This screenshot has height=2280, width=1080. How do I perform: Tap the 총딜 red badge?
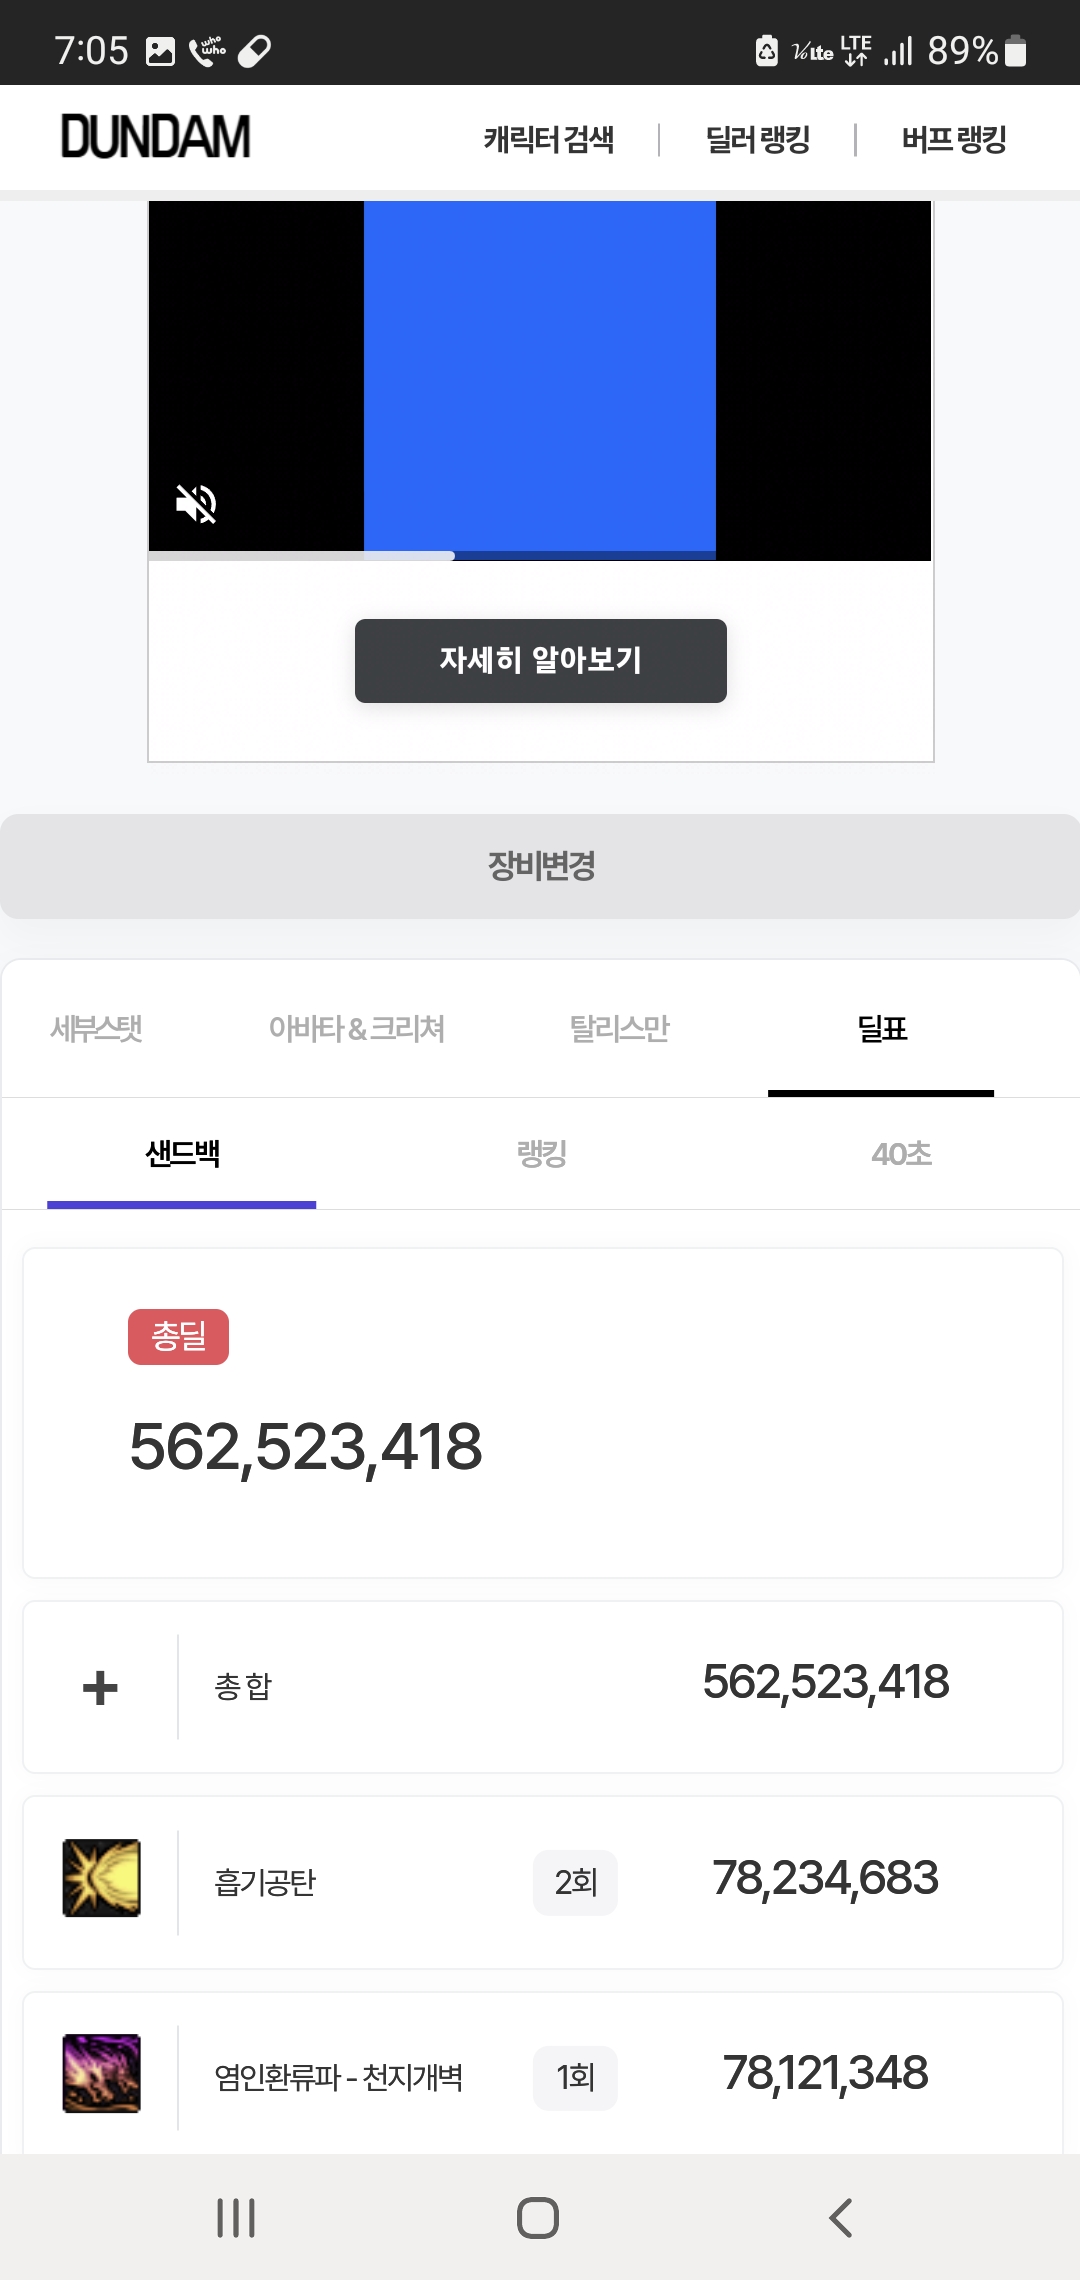pos(178,1336)
